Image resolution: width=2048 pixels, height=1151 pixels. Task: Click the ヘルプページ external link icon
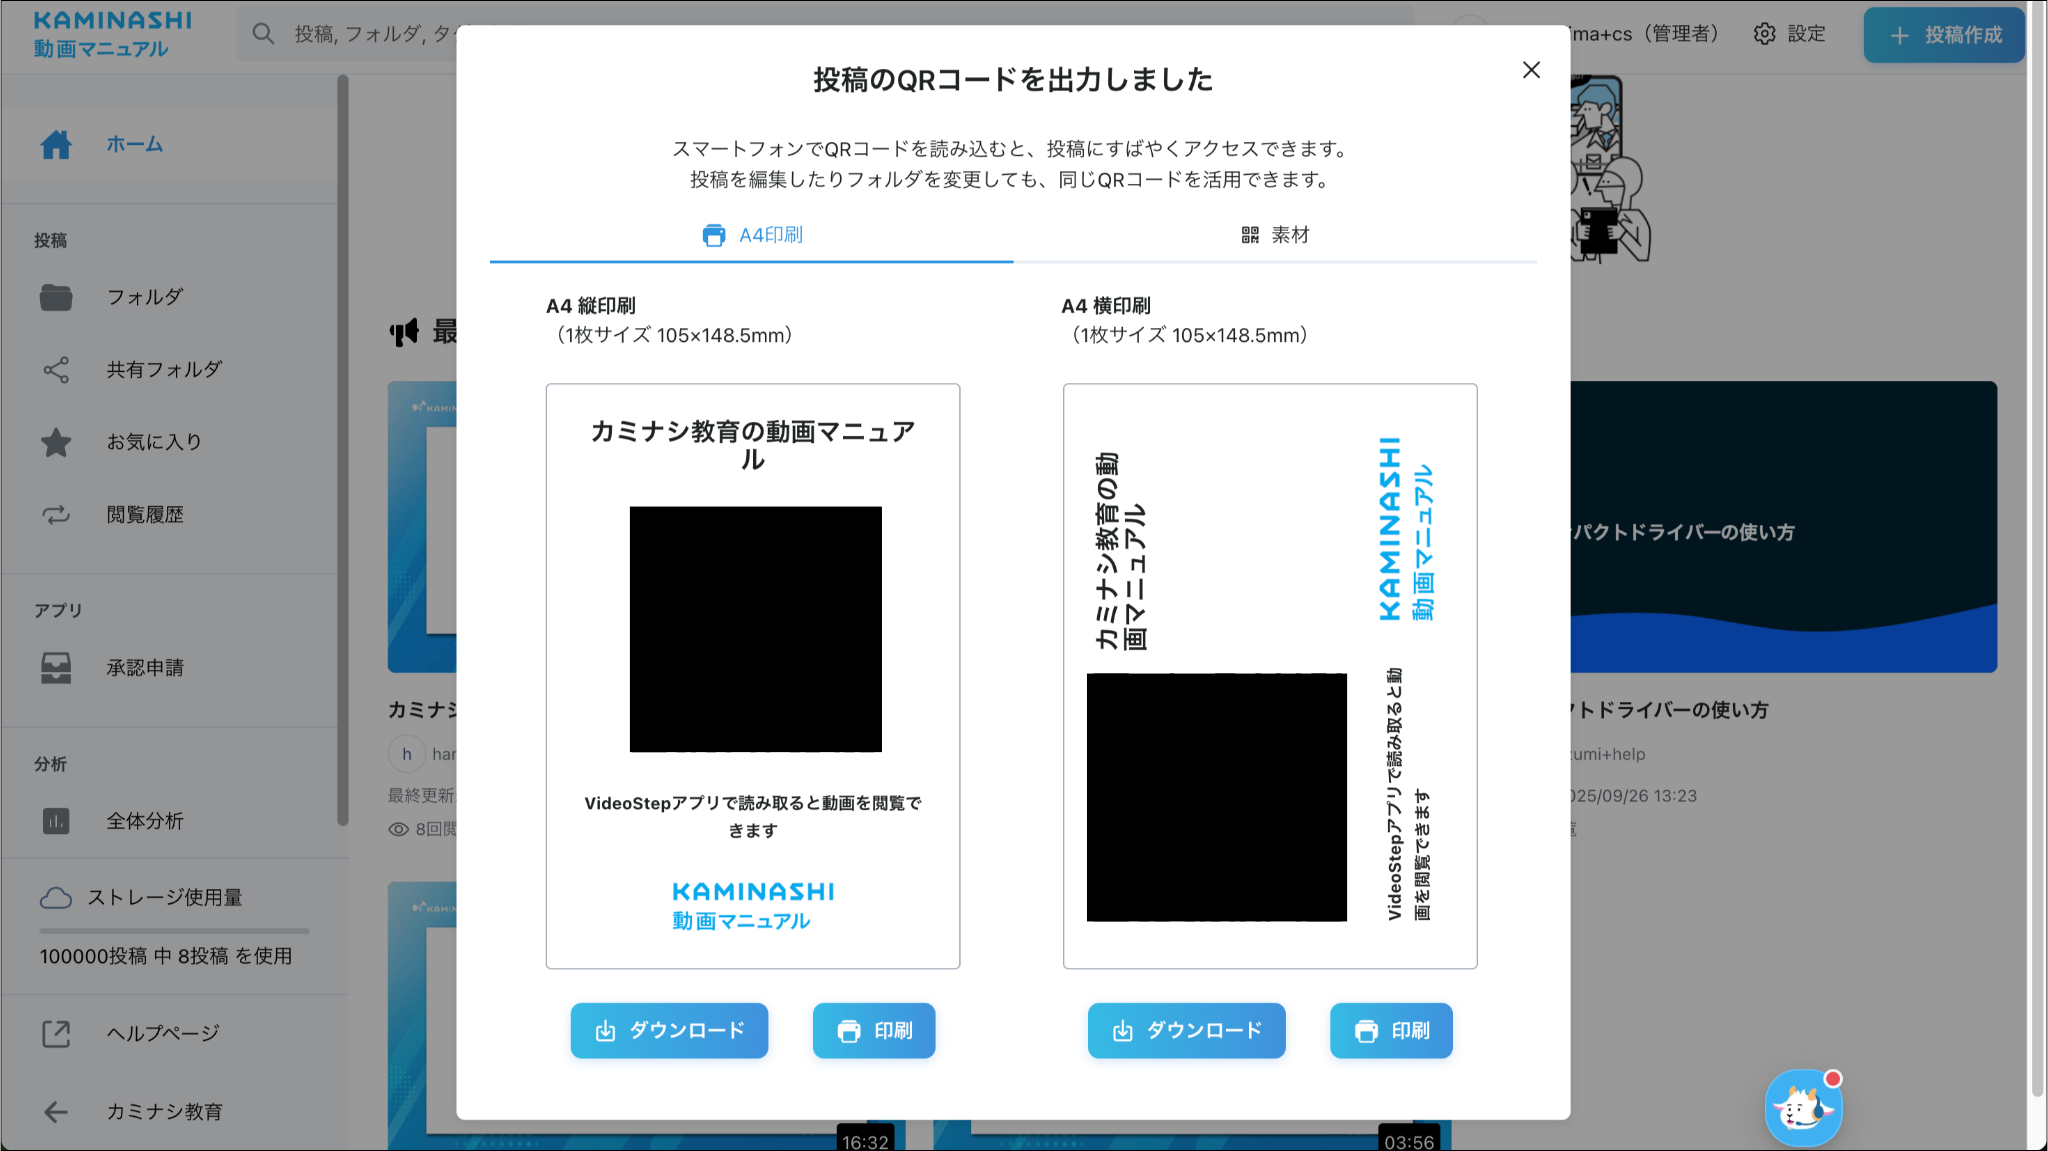click(56, 1033)
